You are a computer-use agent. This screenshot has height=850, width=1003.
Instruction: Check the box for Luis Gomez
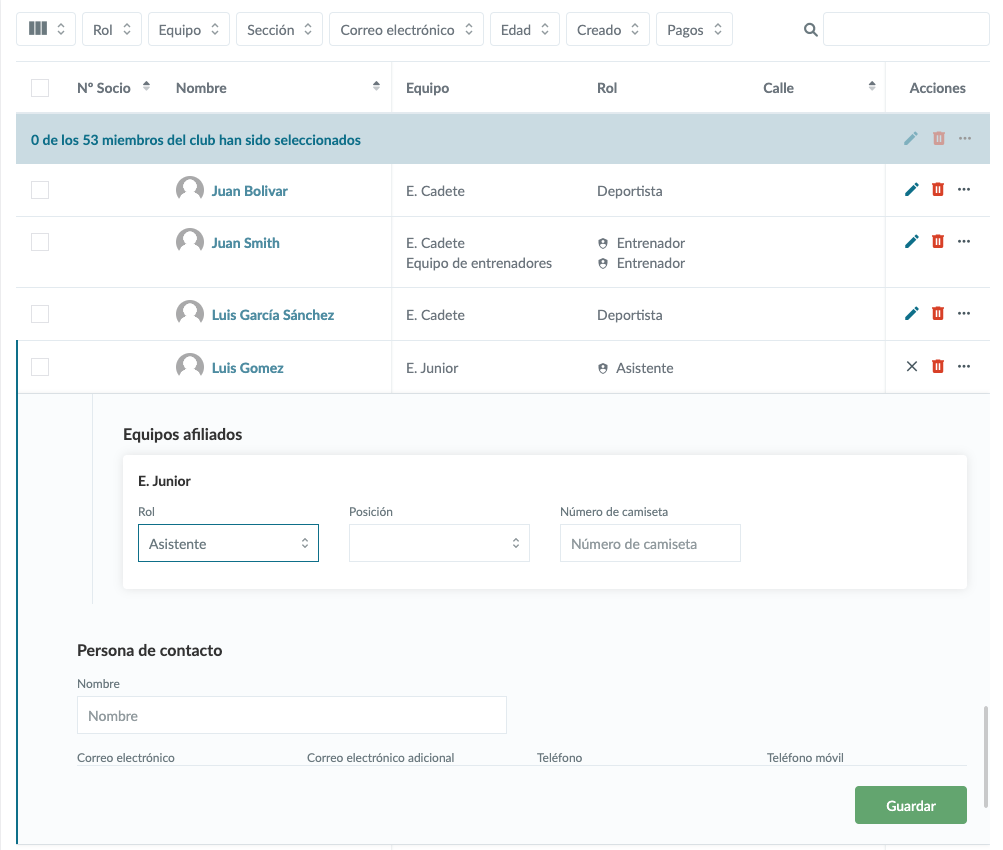point(40,367)
